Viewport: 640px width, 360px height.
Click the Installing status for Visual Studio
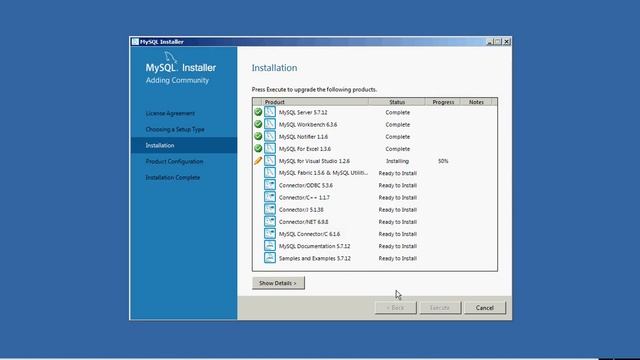(397, 161)
